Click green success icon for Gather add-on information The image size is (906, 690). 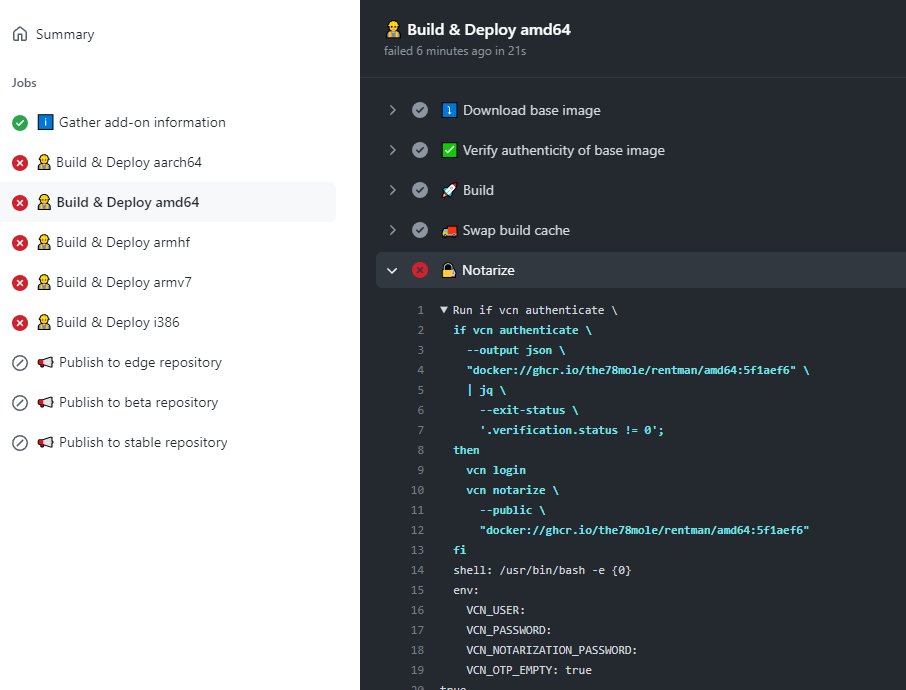[x=20, y=123]
